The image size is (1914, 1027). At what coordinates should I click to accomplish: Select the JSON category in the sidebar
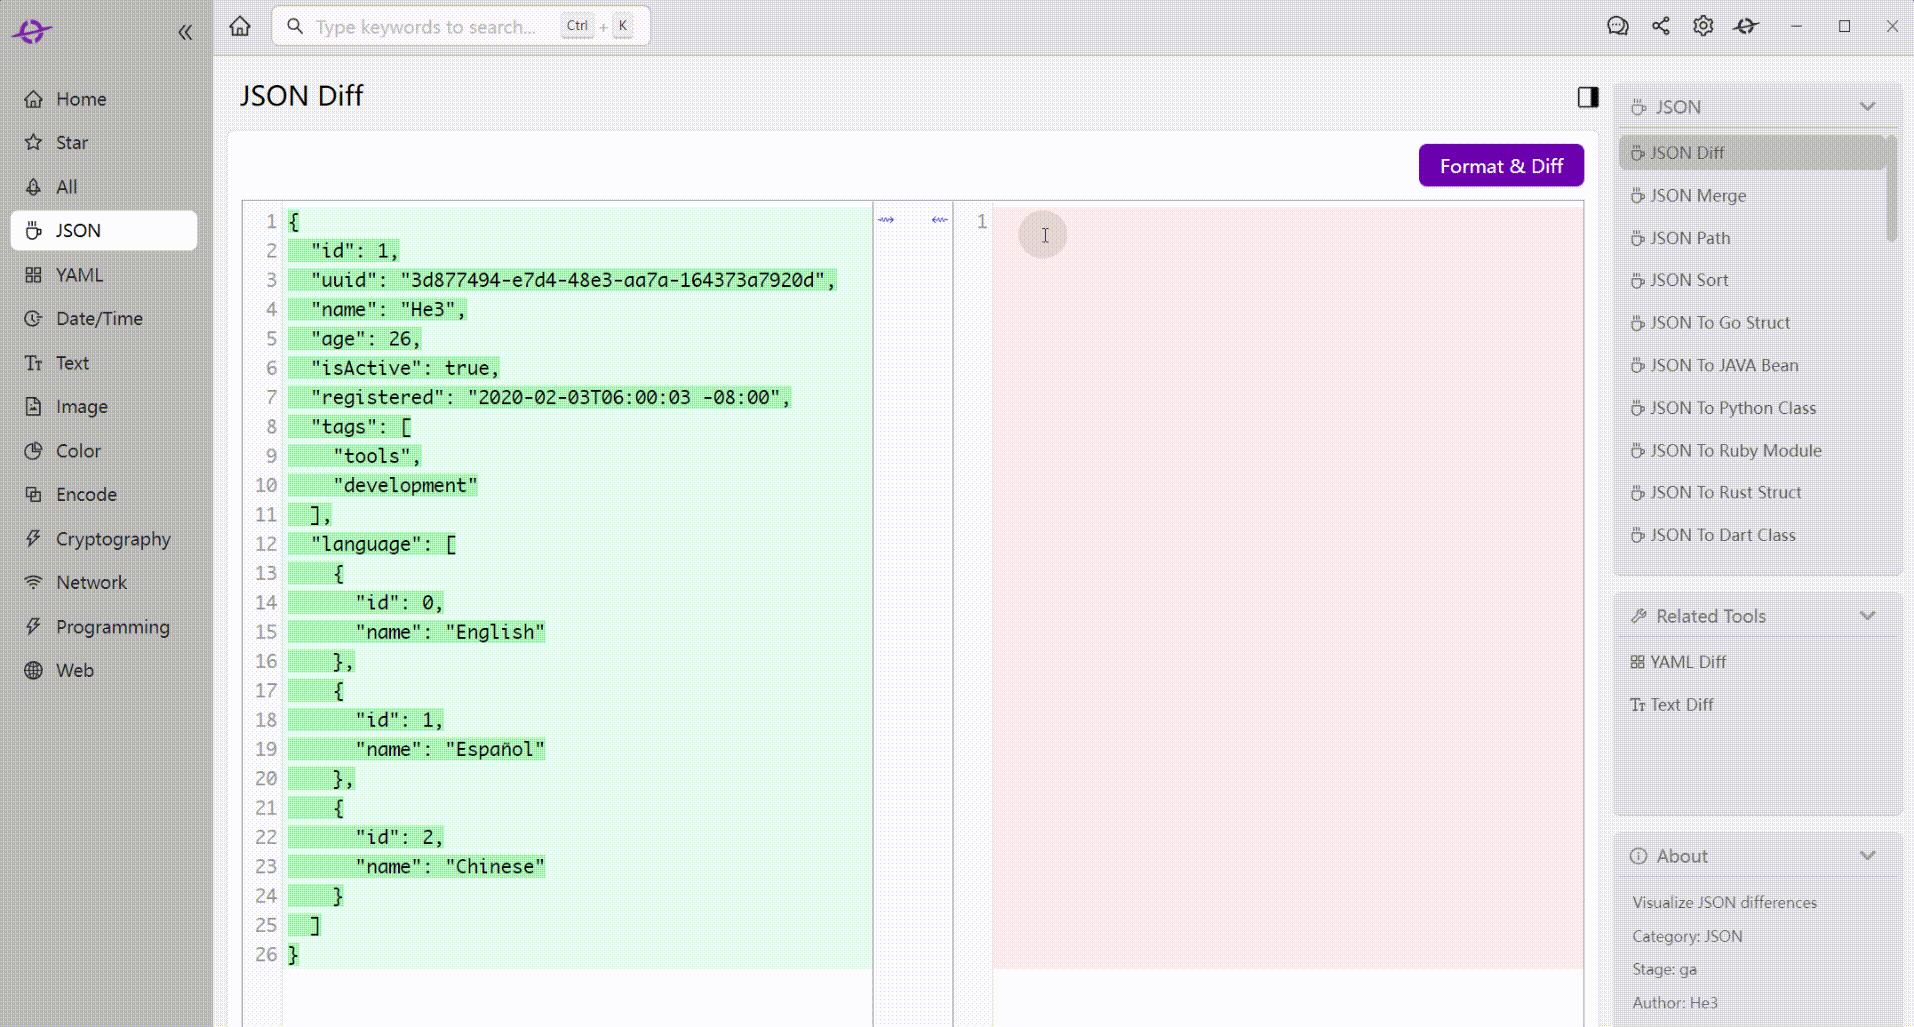coord(104,230)
